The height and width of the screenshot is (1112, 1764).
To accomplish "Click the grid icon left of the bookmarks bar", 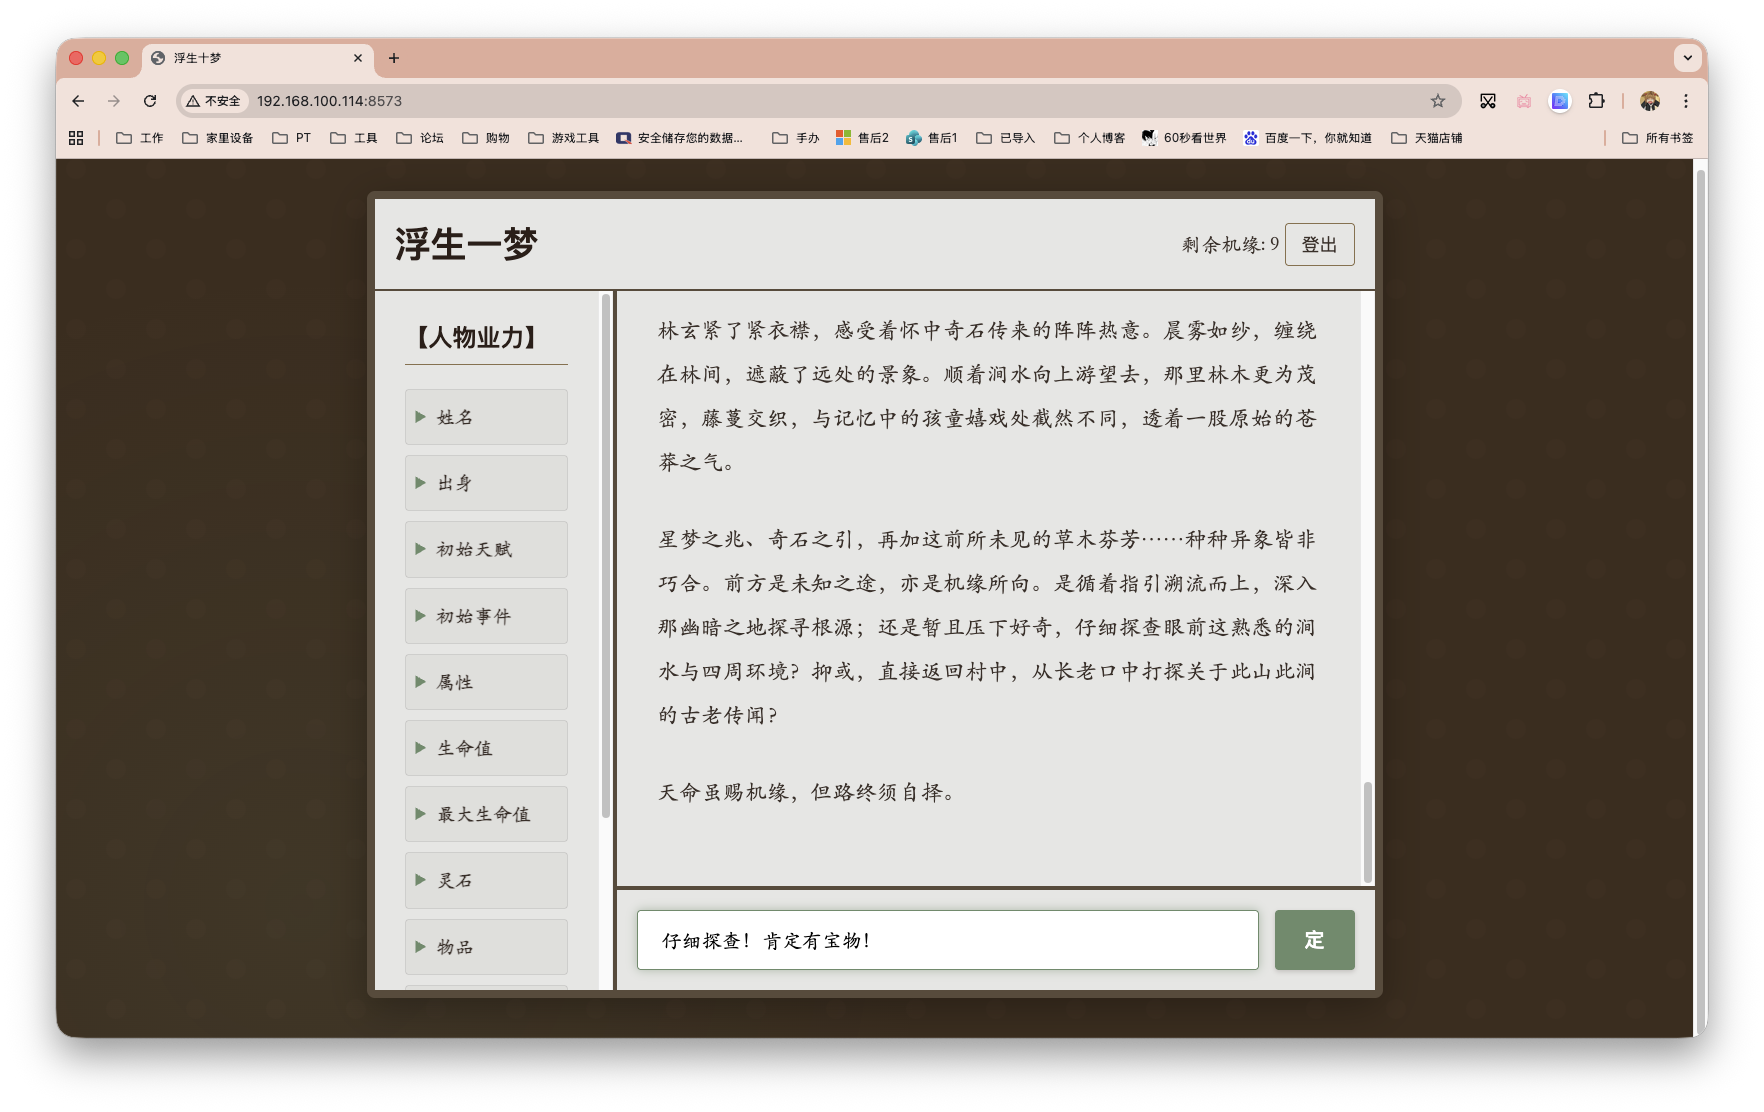I will [x=76, y=137].
